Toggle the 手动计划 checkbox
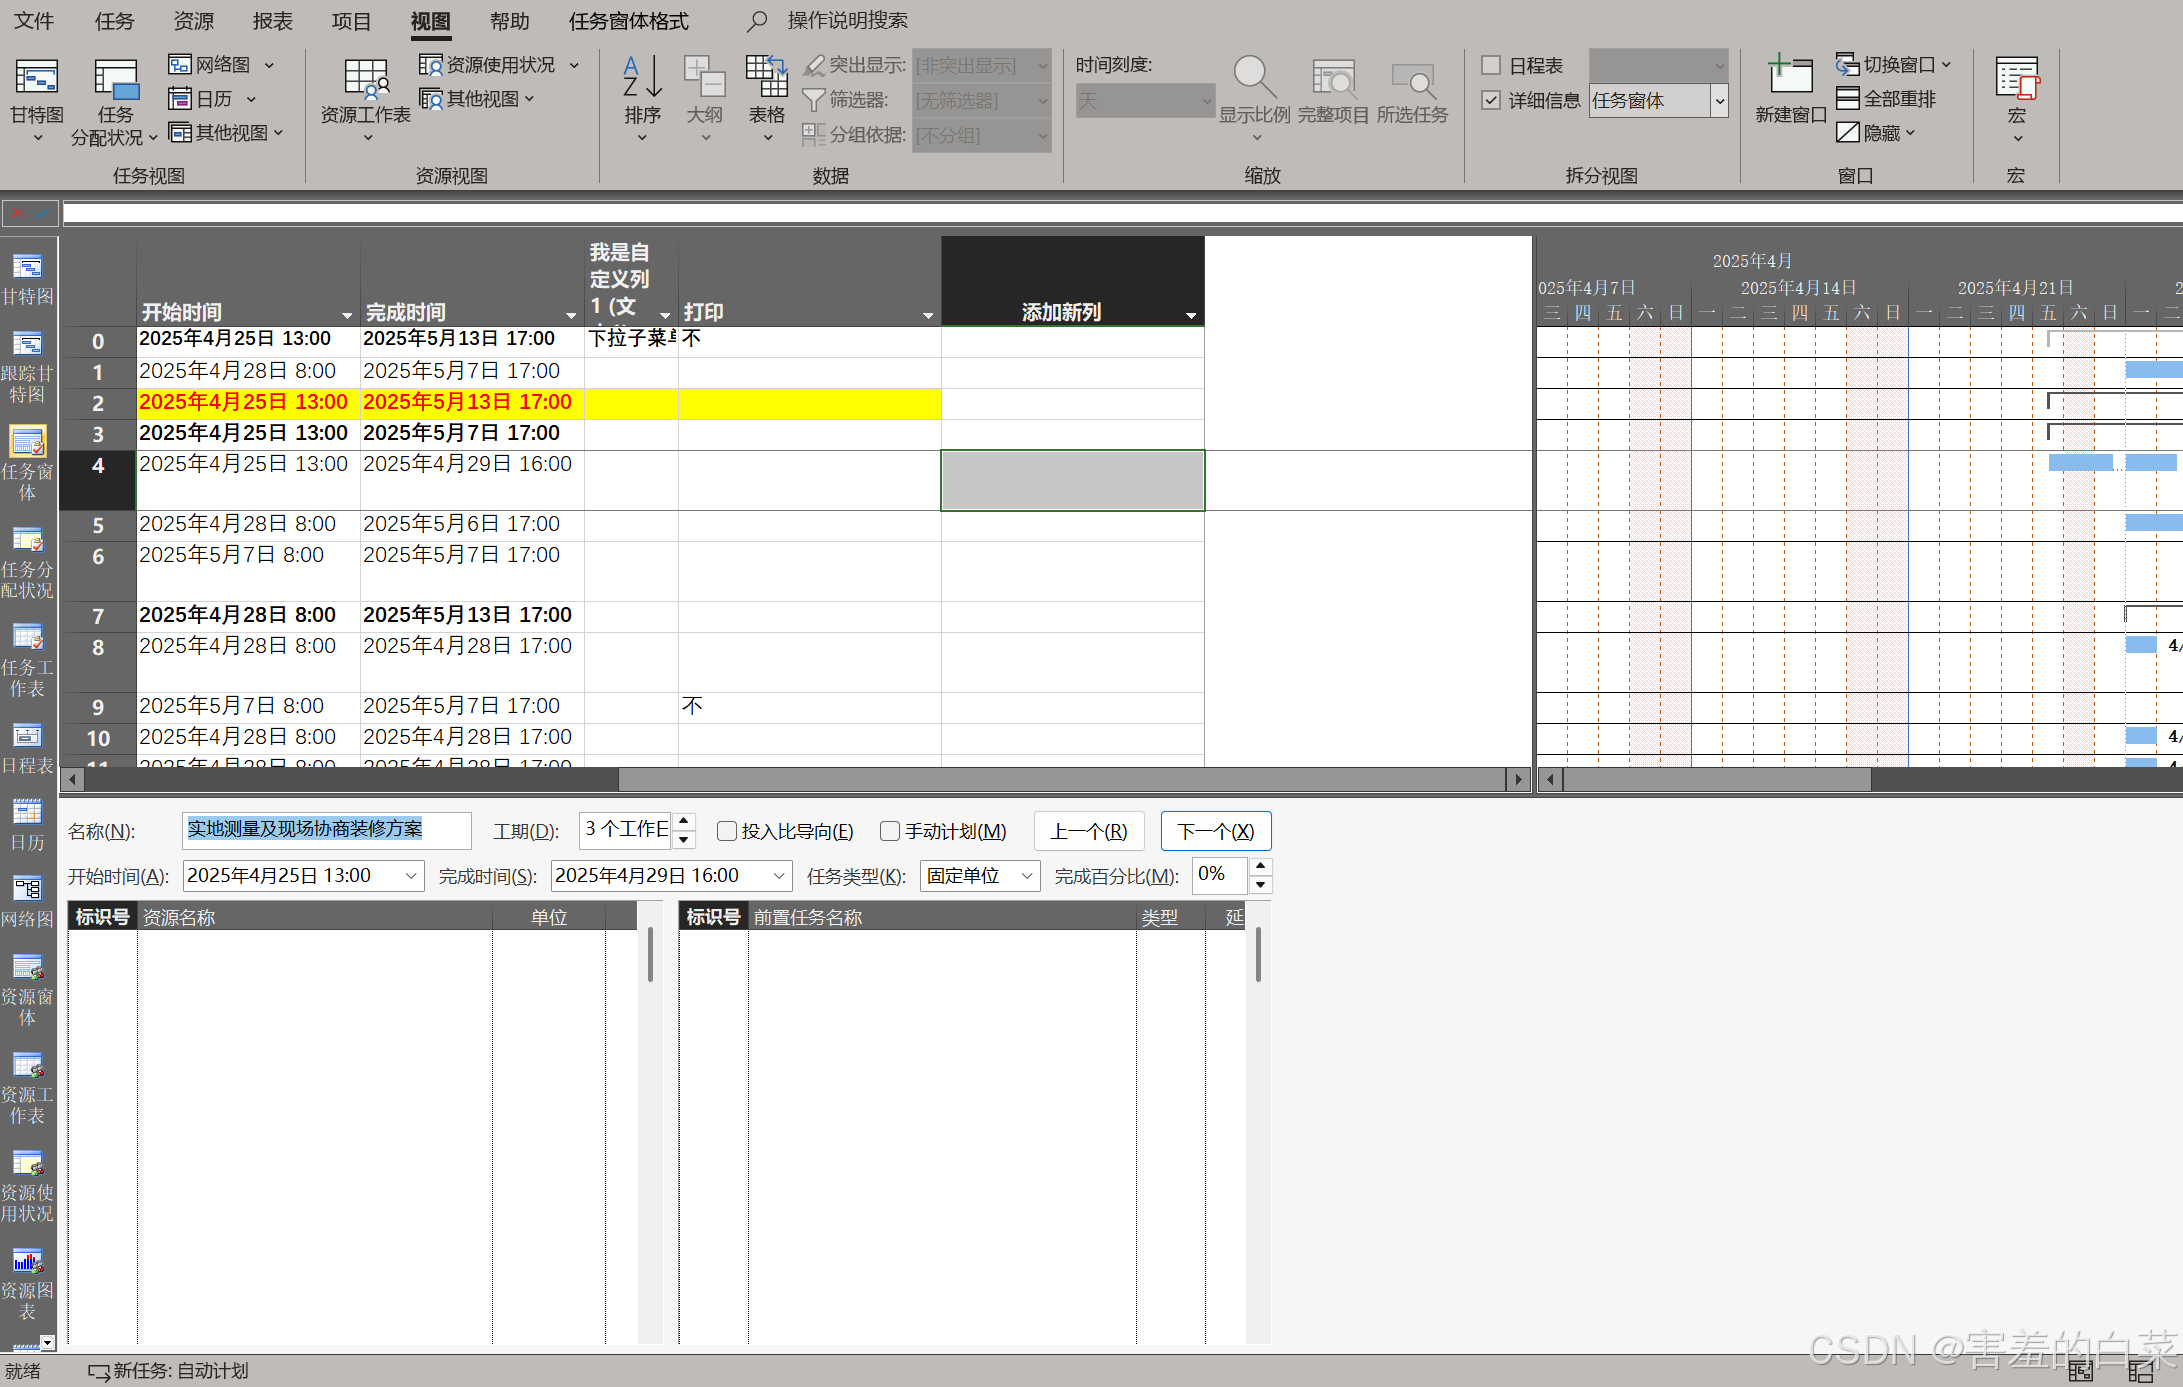Screen dimensions: 2183x1387 coord(889,831)
